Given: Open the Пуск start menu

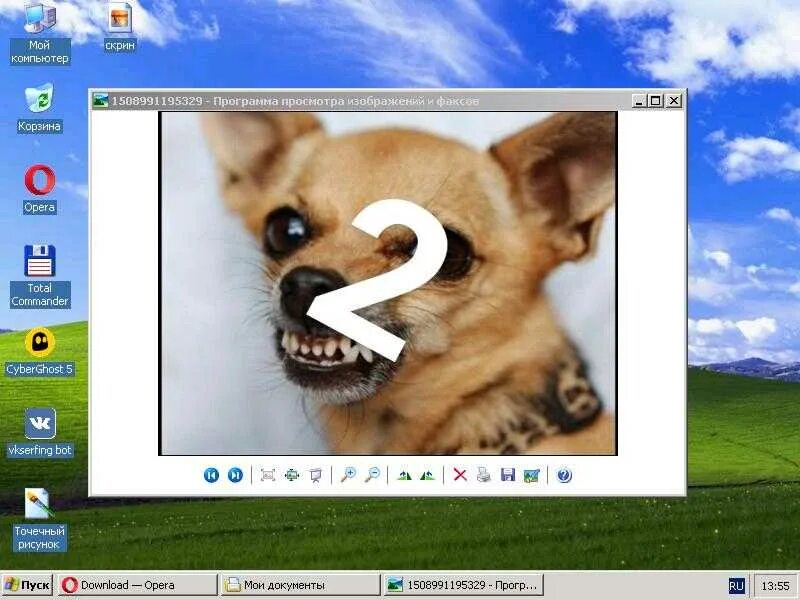Looking at the screenshot, I should click(27, 585).
